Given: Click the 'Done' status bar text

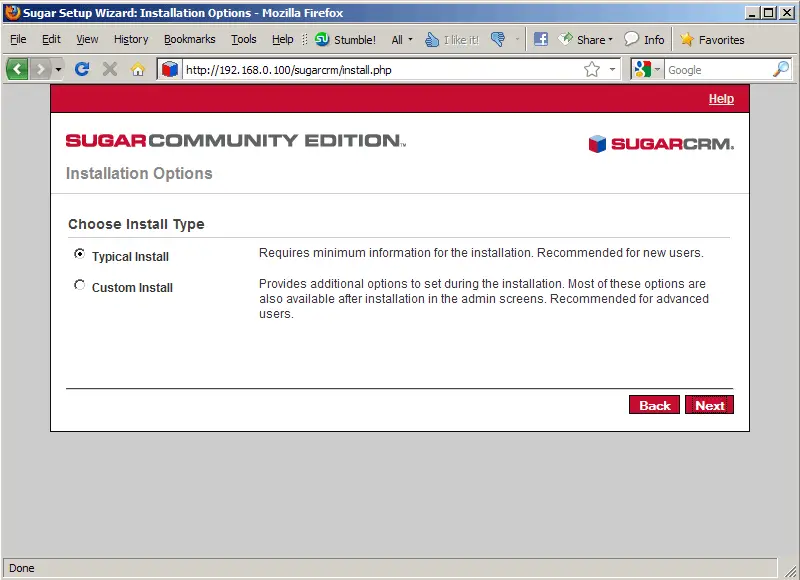Looking at the screenshot, I should coord(21,568).
